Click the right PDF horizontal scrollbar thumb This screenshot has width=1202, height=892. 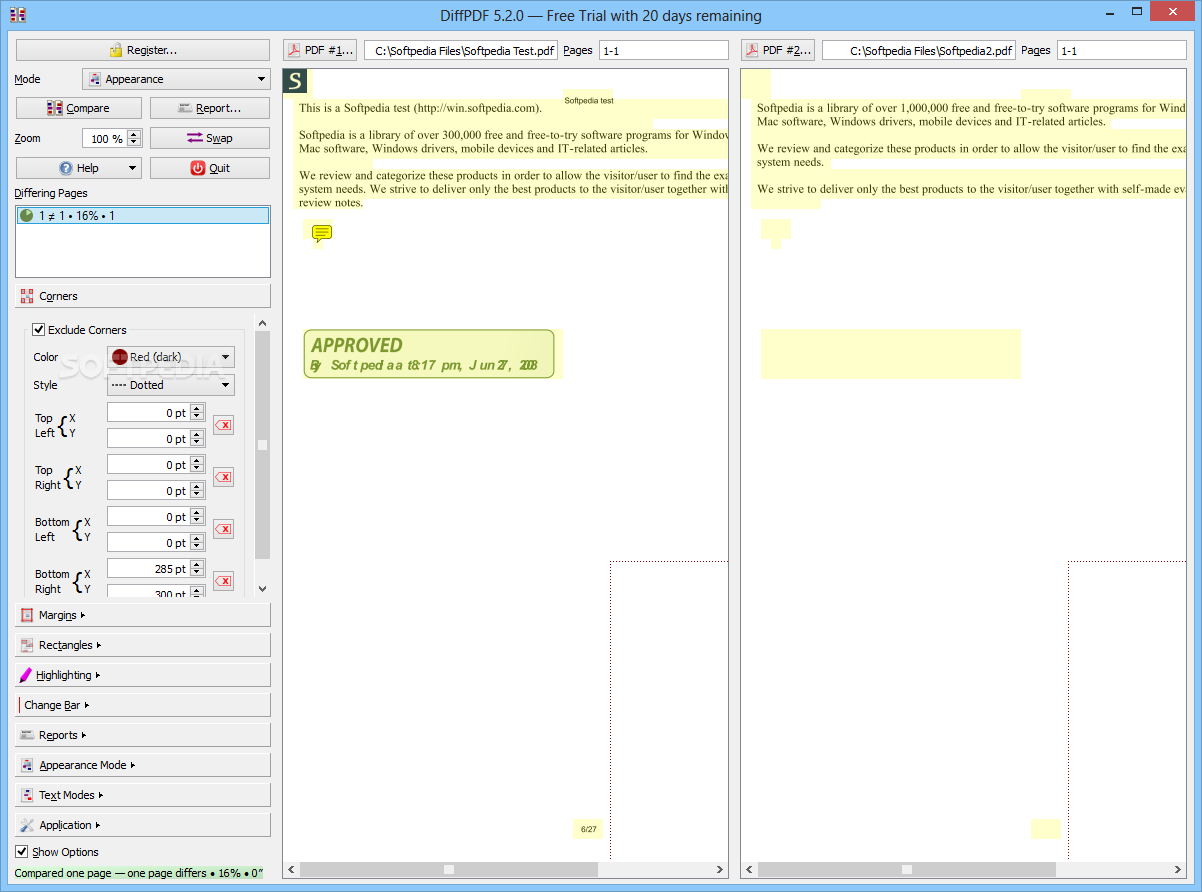(906, 869)
